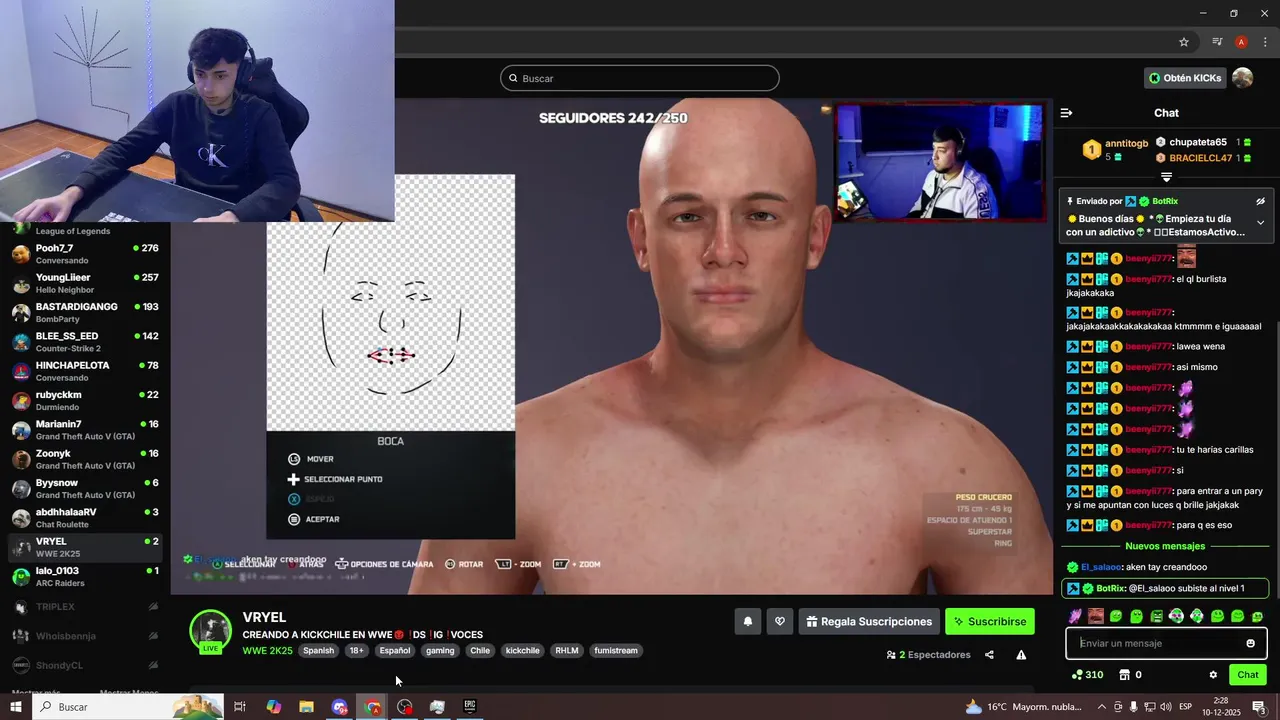Open File Explorer from taskbar

point(306,707)
